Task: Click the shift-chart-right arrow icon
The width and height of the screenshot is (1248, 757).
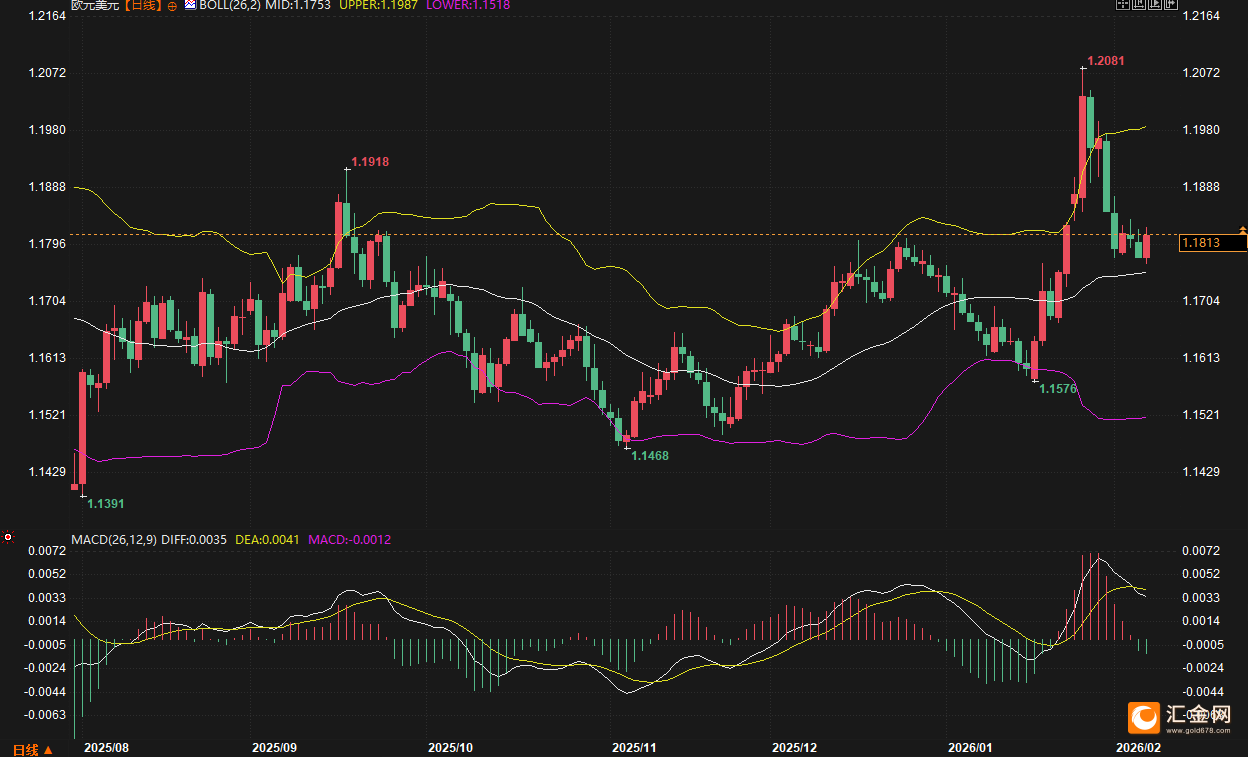Action: pos(1170,5)
